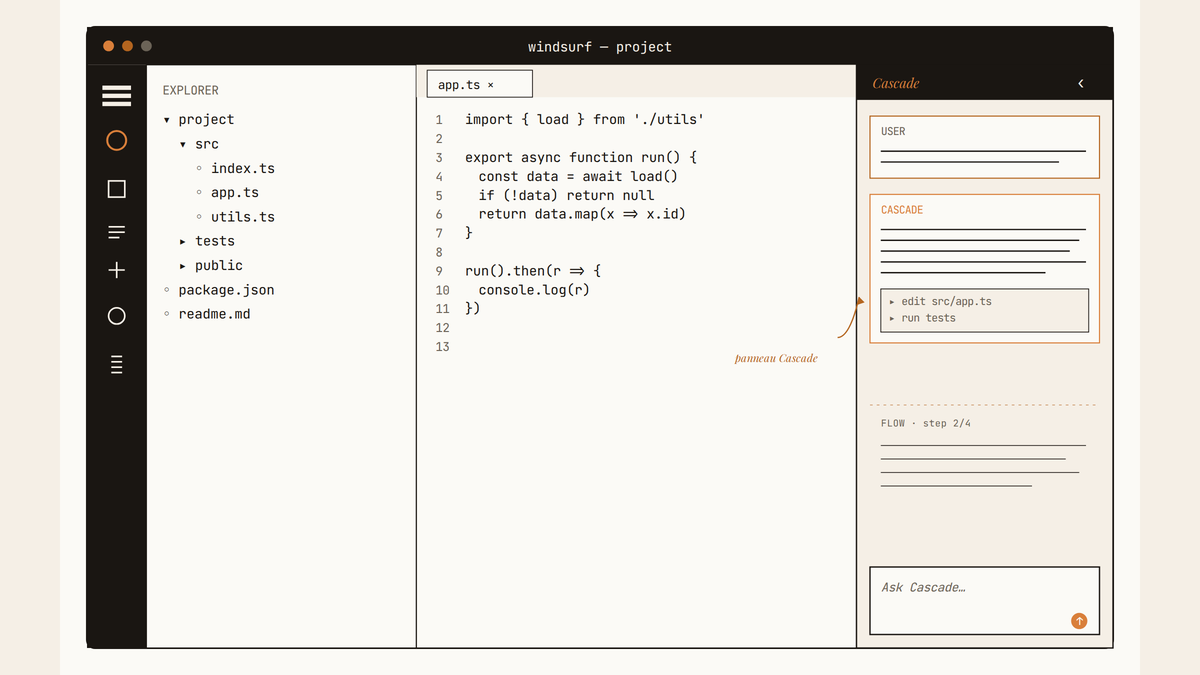Click 'export async function run()' line
This screenshot has height=675, width=1200.
coord(581,157)
